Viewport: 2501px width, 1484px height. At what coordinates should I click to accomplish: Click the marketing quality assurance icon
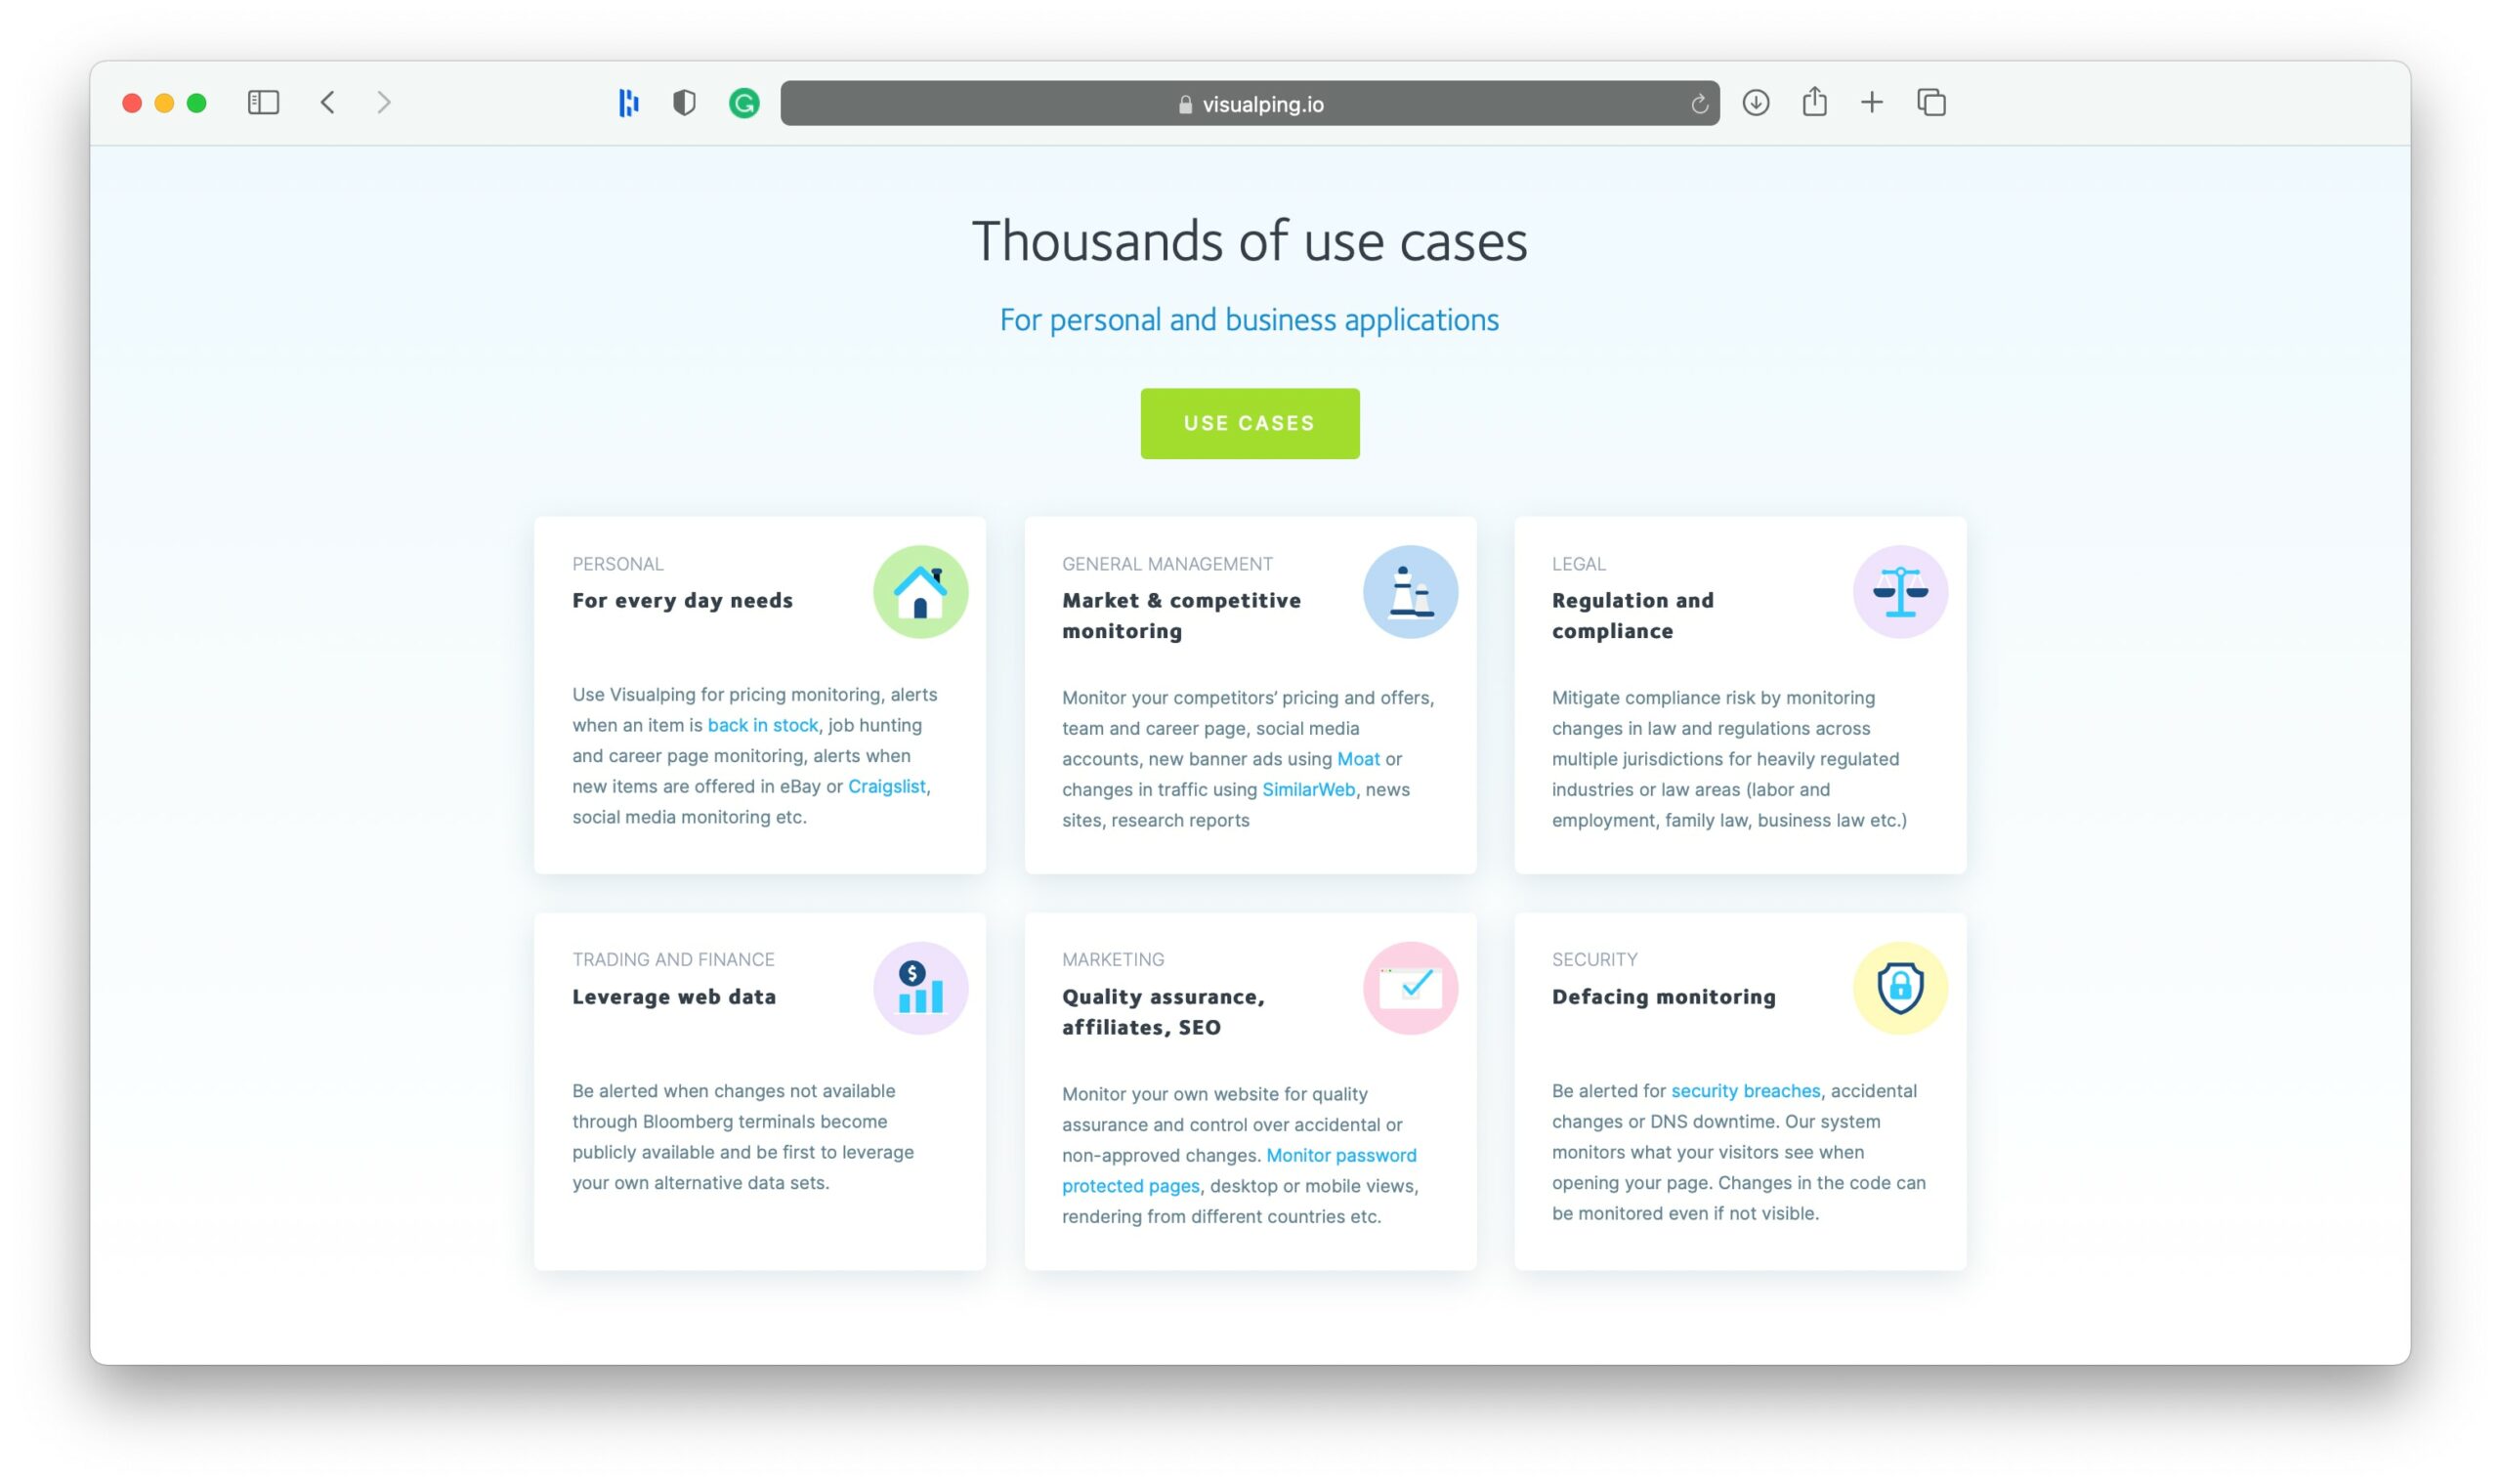pos(1410,986)
